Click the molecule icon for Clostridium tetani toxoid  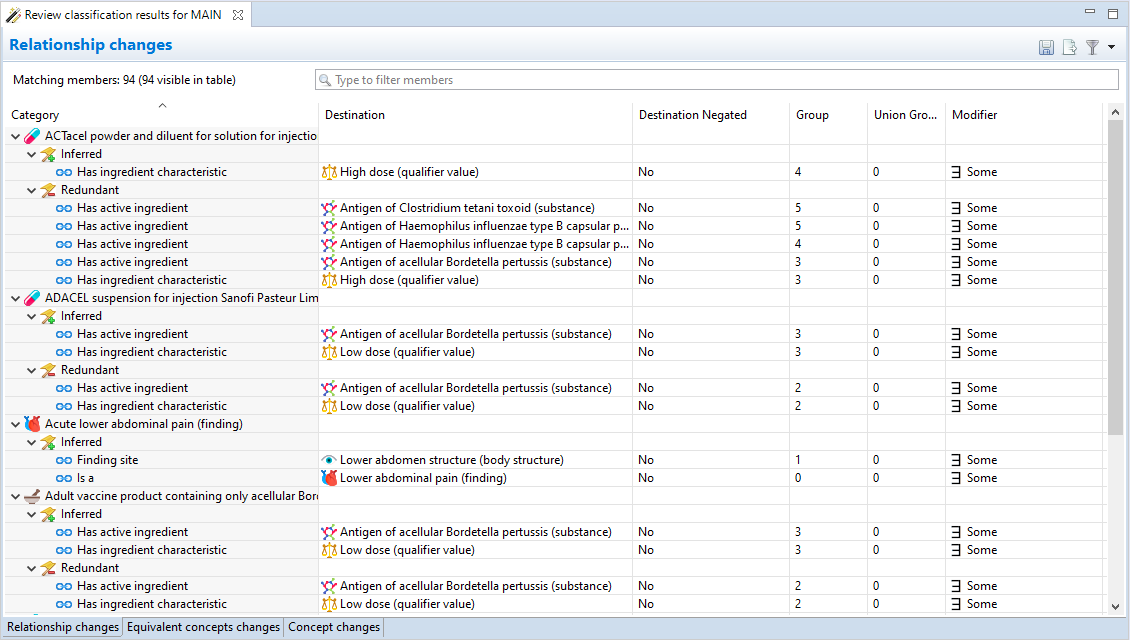329,208
